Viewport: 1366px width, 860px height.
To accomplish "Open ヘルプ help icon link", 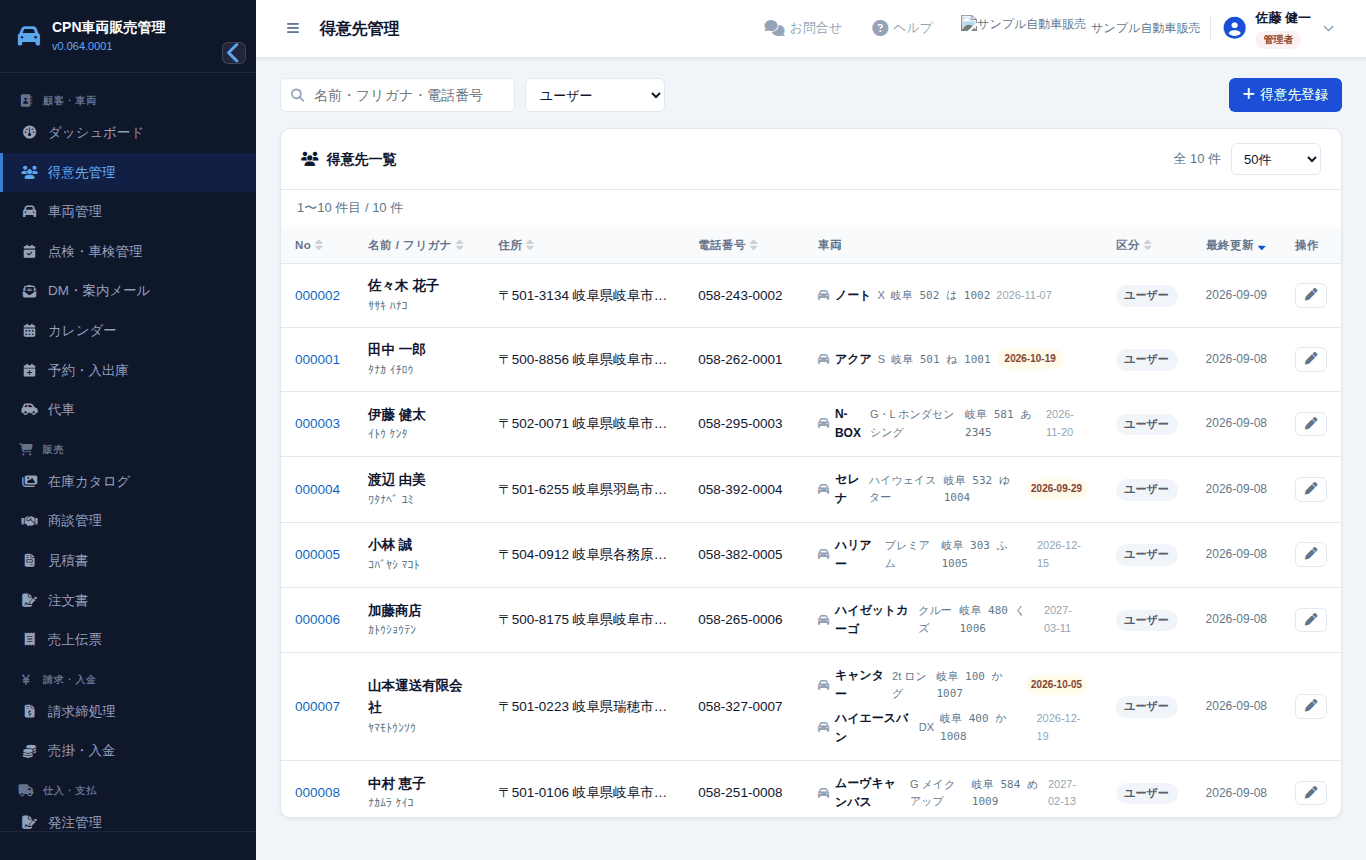I will click(x=902, y=28).
